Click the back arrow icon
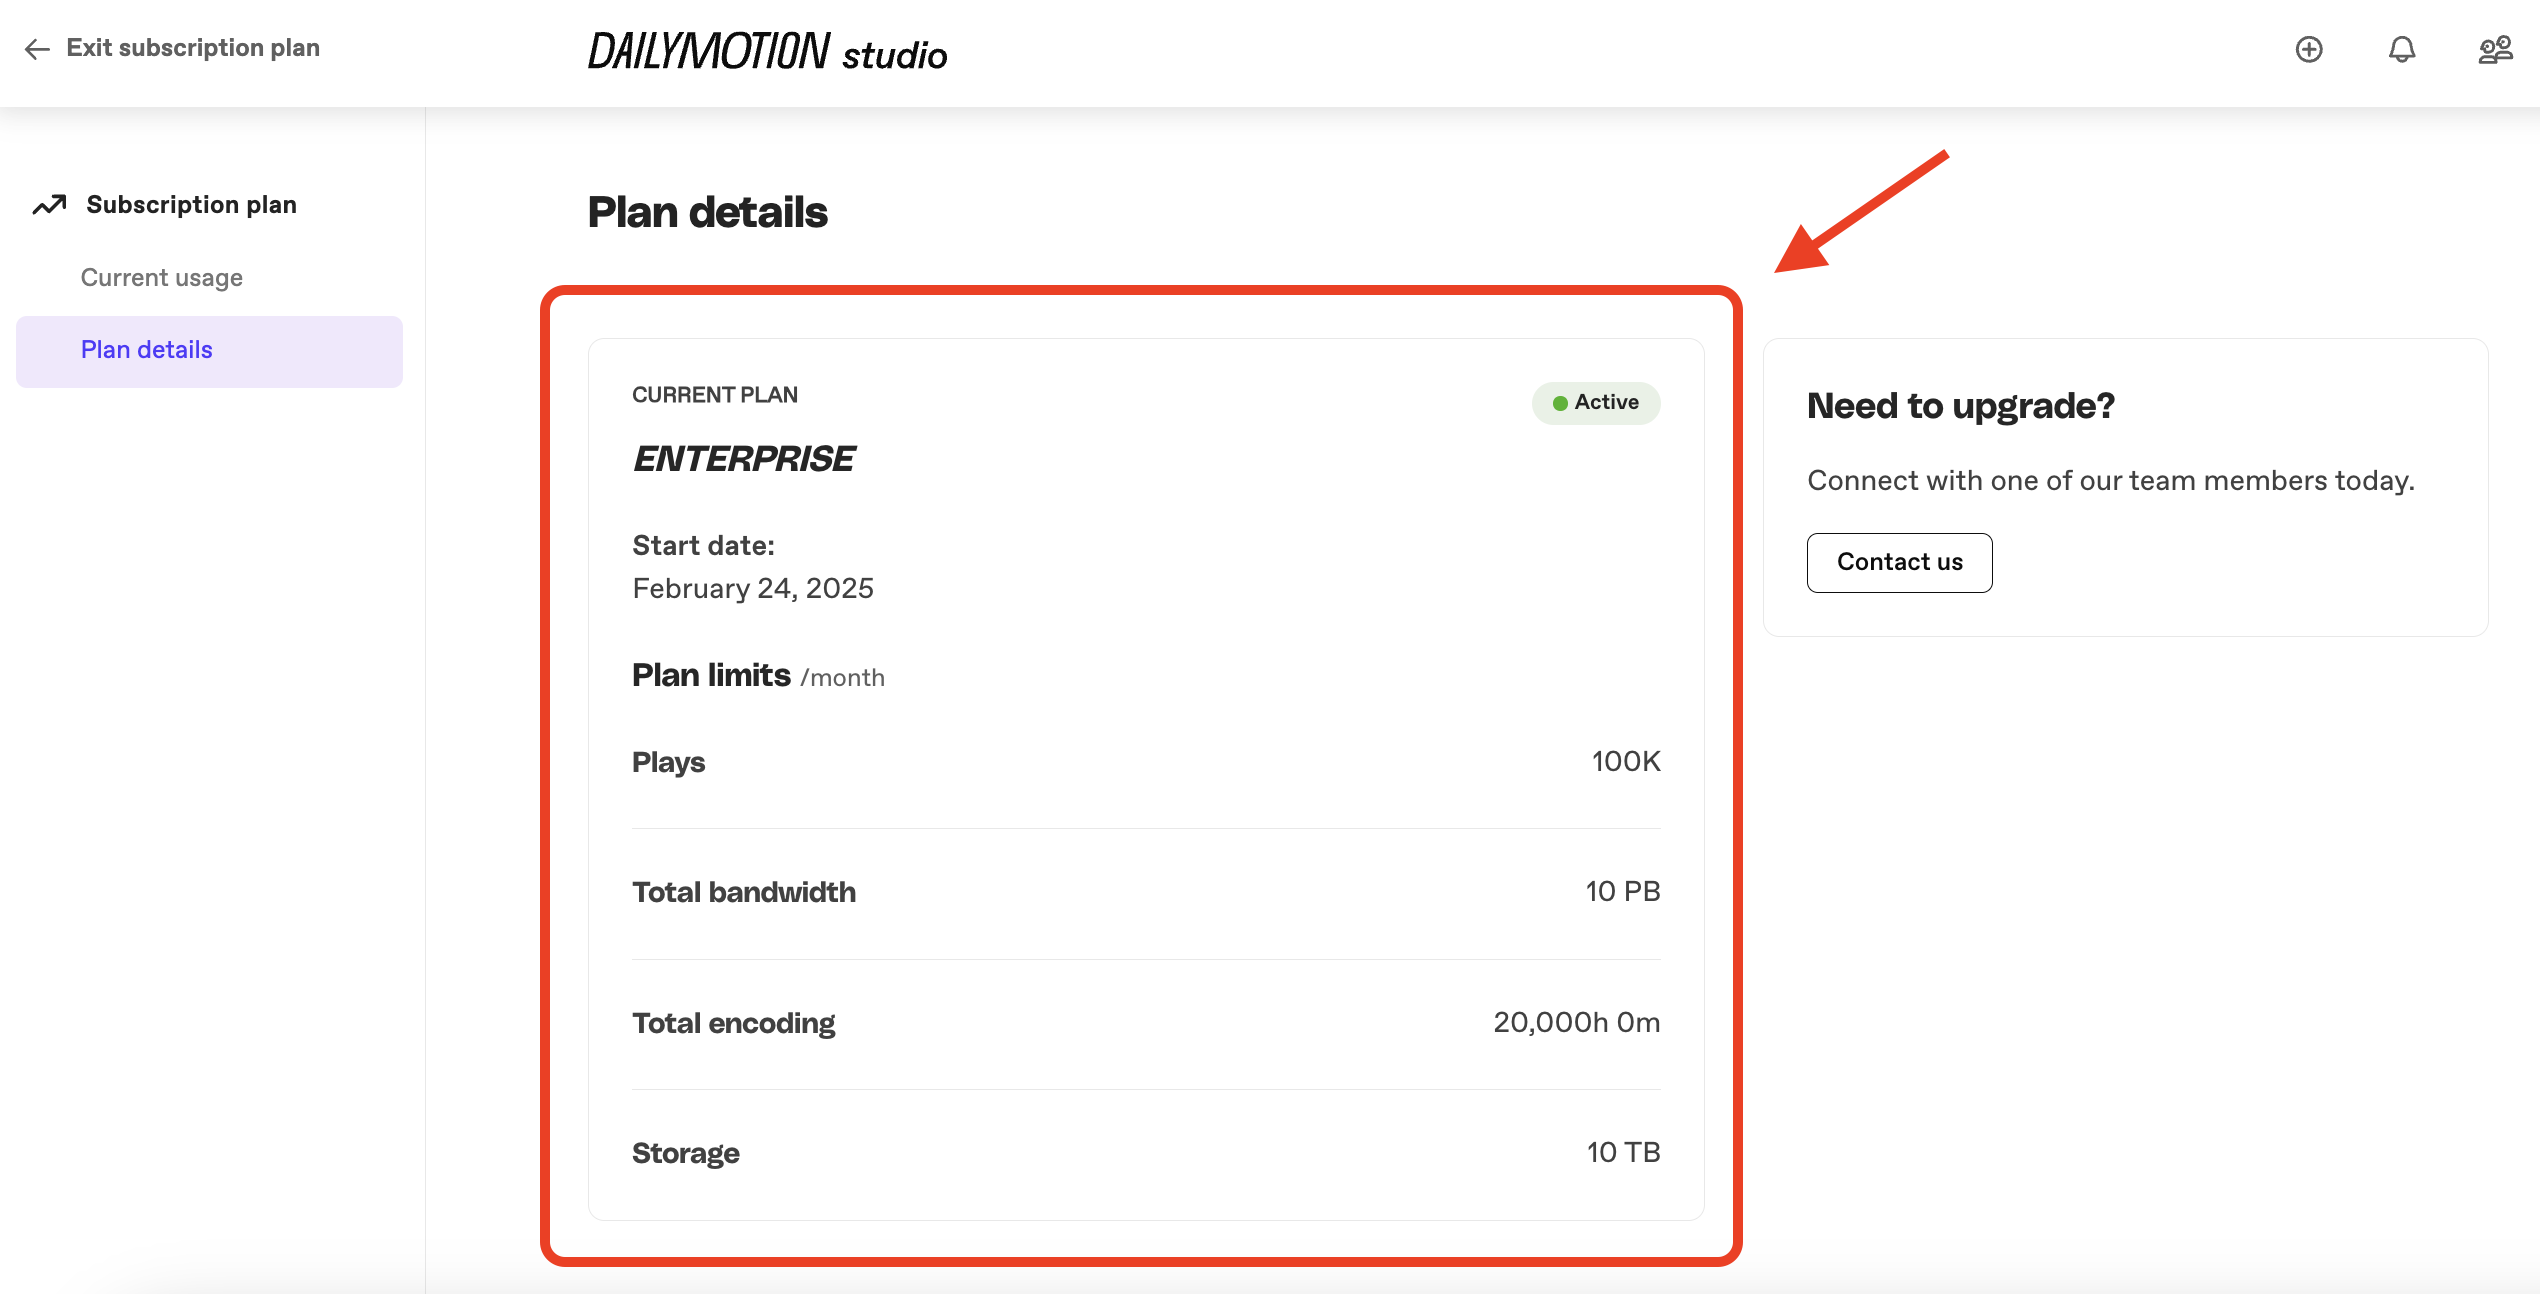The image size is (2540, 1294). pos(37,49)
